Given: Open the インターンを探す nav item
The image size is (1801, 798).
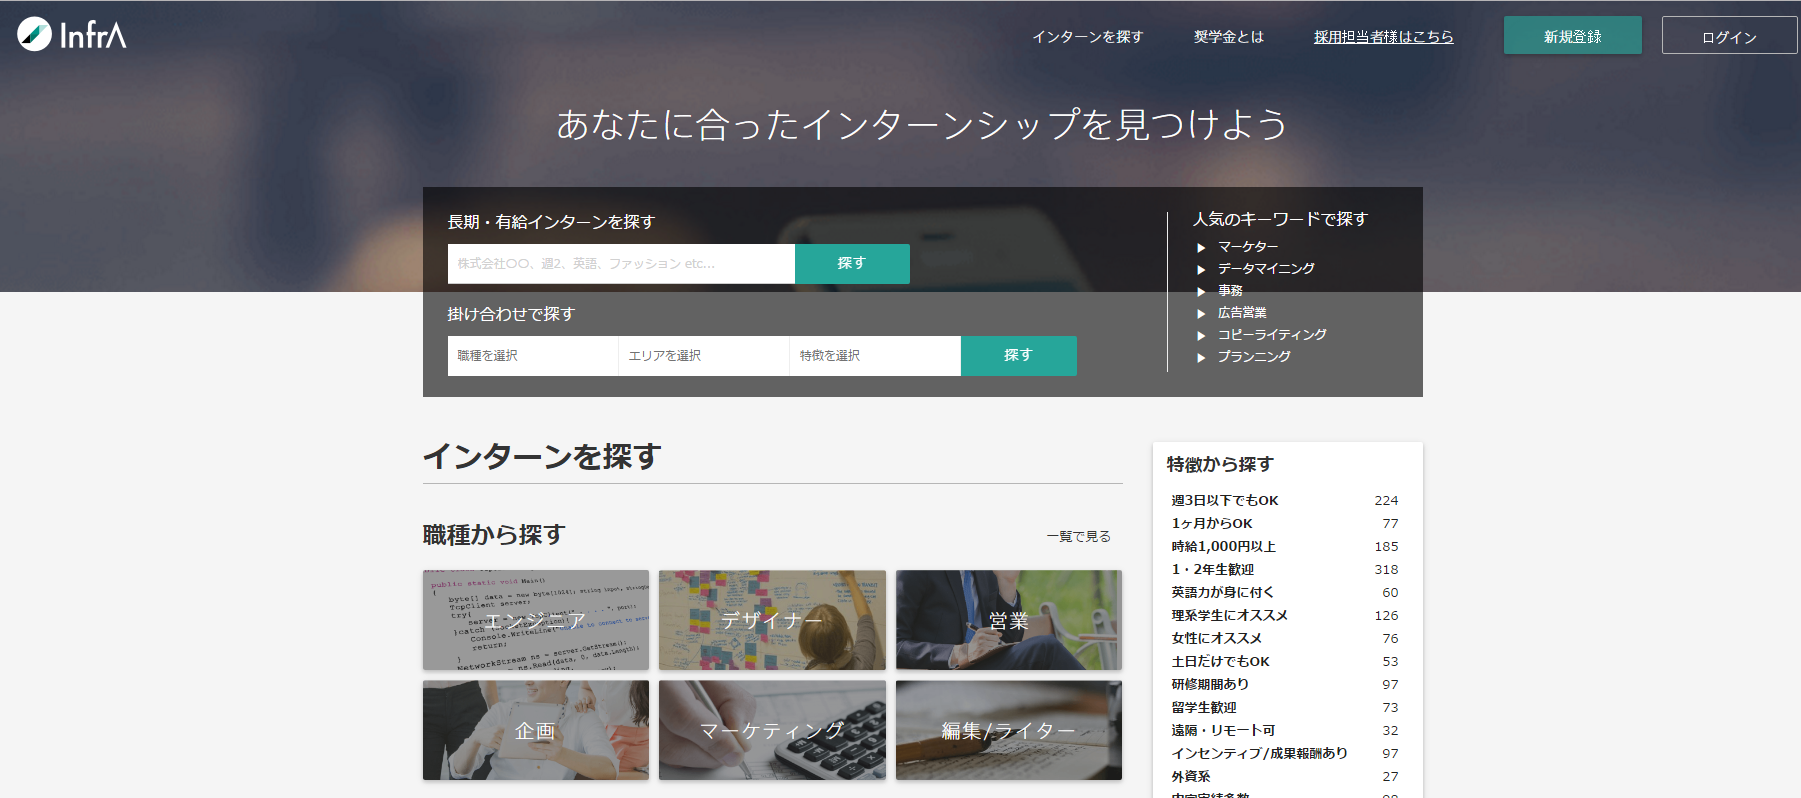Looking at the screenshot, I should pyautogui.click(x=1087, y=37).
